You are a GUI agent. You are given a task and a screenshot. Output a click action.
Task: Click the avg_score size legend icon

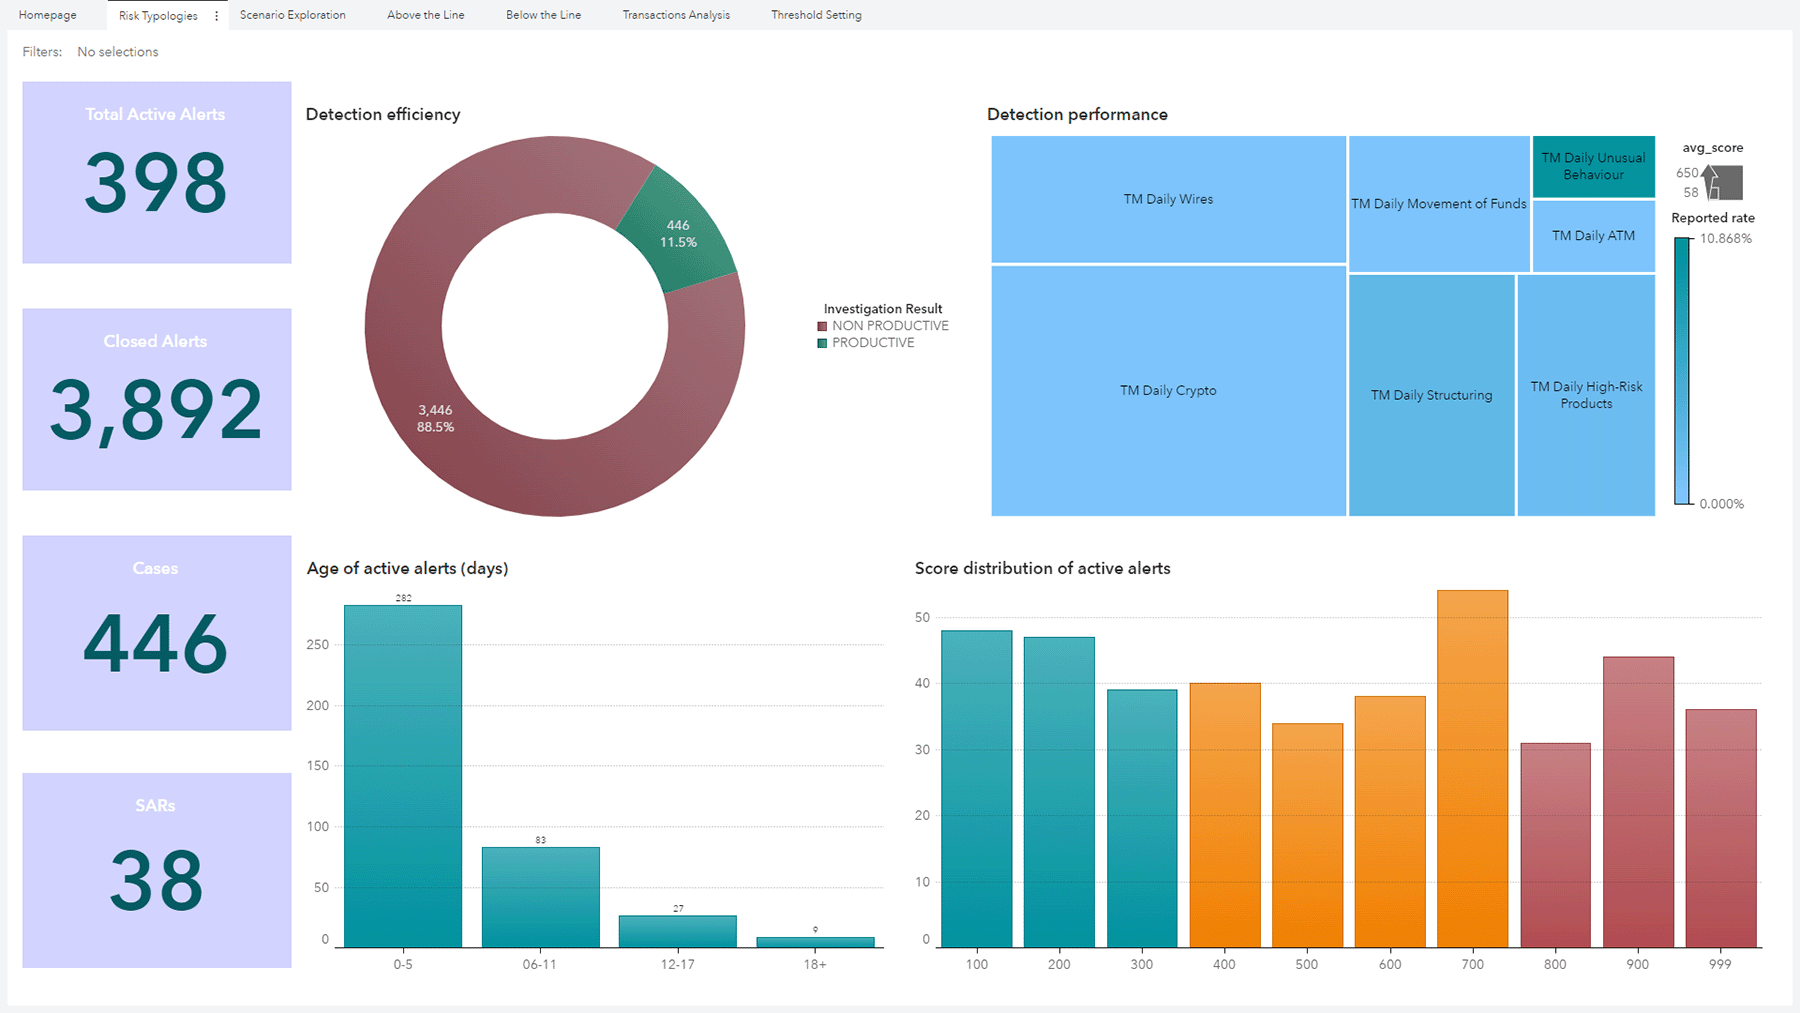point(1723,182)
